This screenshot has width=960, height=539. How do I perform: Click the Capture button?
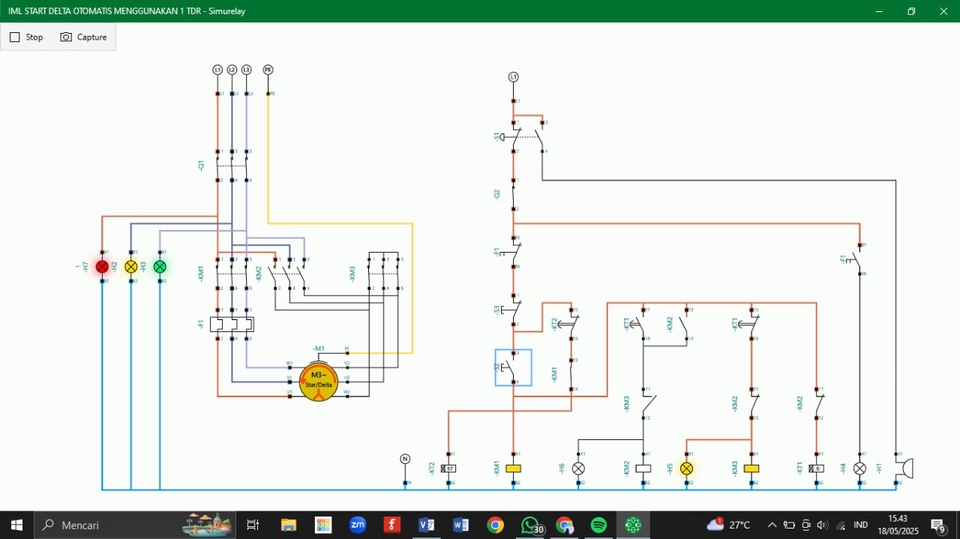coord(83,37)
